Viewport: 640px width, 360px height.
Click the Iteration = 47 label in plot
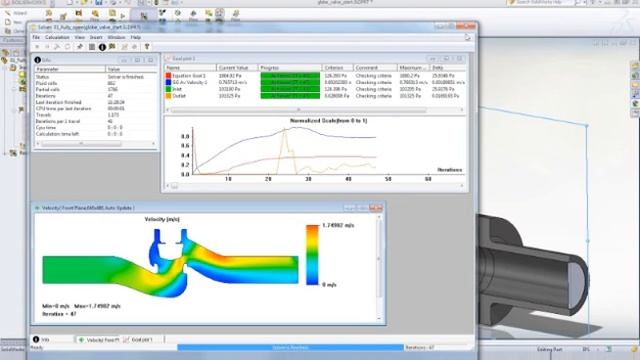(59, 314)
